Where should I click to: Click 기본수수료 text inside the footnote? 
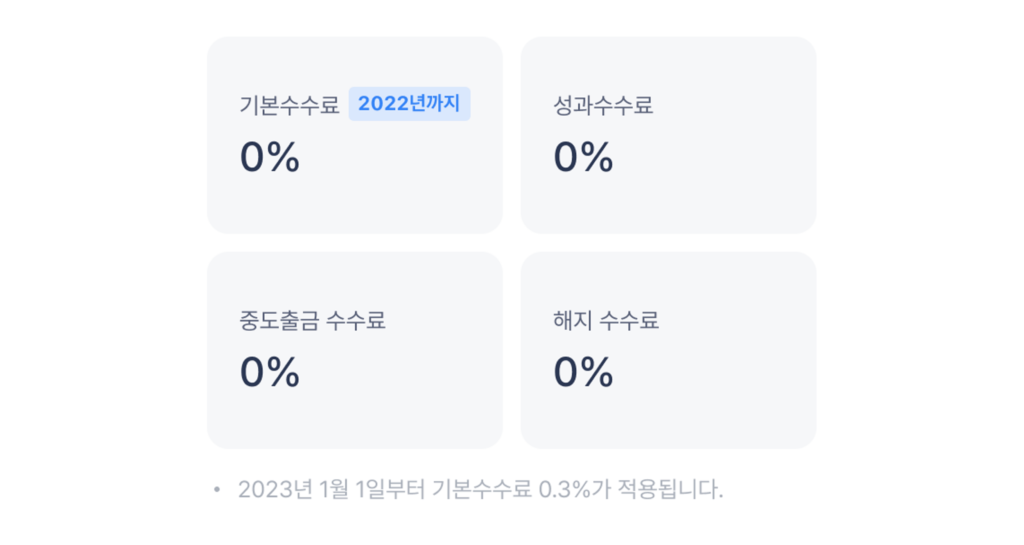[x=482, y=489]
